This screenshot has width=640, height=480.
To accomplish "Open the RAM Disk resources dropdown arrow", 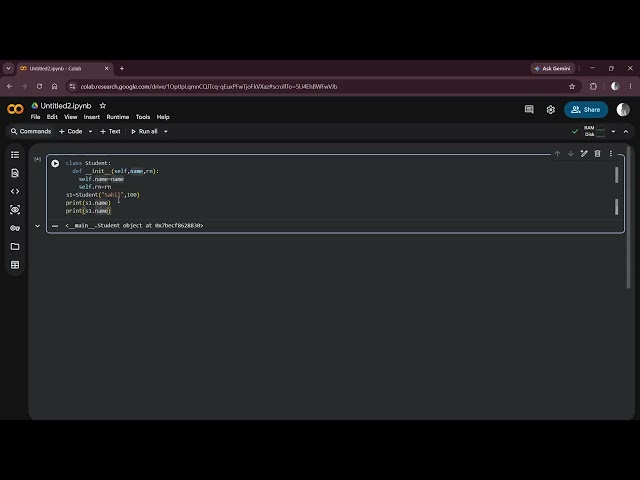I will pos(613,131).
